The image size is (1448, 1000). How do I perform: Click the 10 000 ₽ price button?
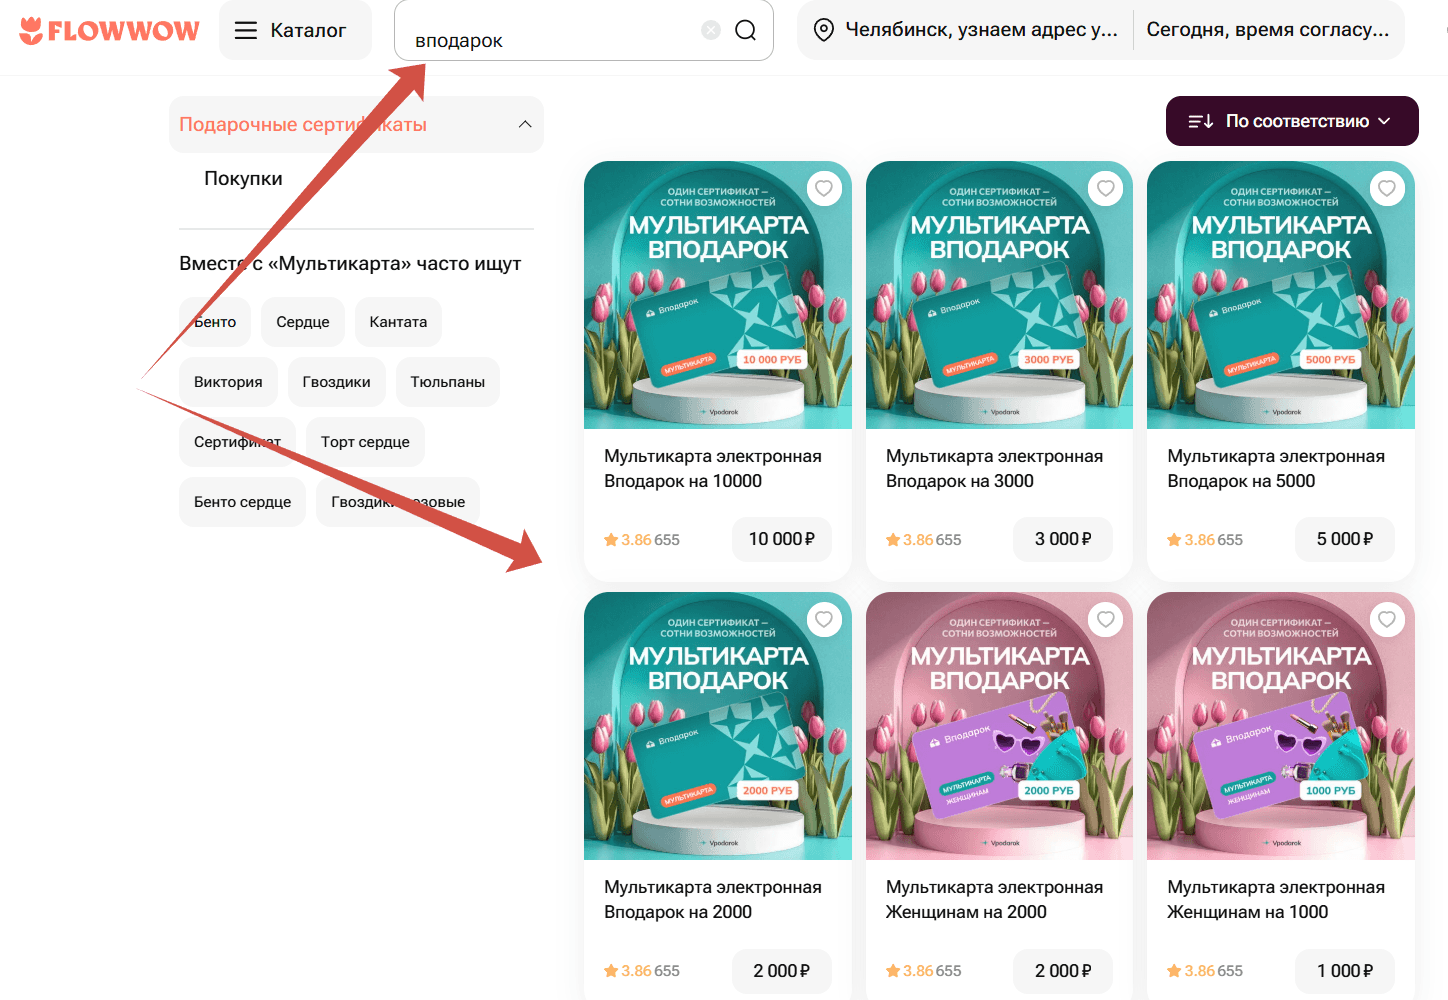(x=781, y=539)
